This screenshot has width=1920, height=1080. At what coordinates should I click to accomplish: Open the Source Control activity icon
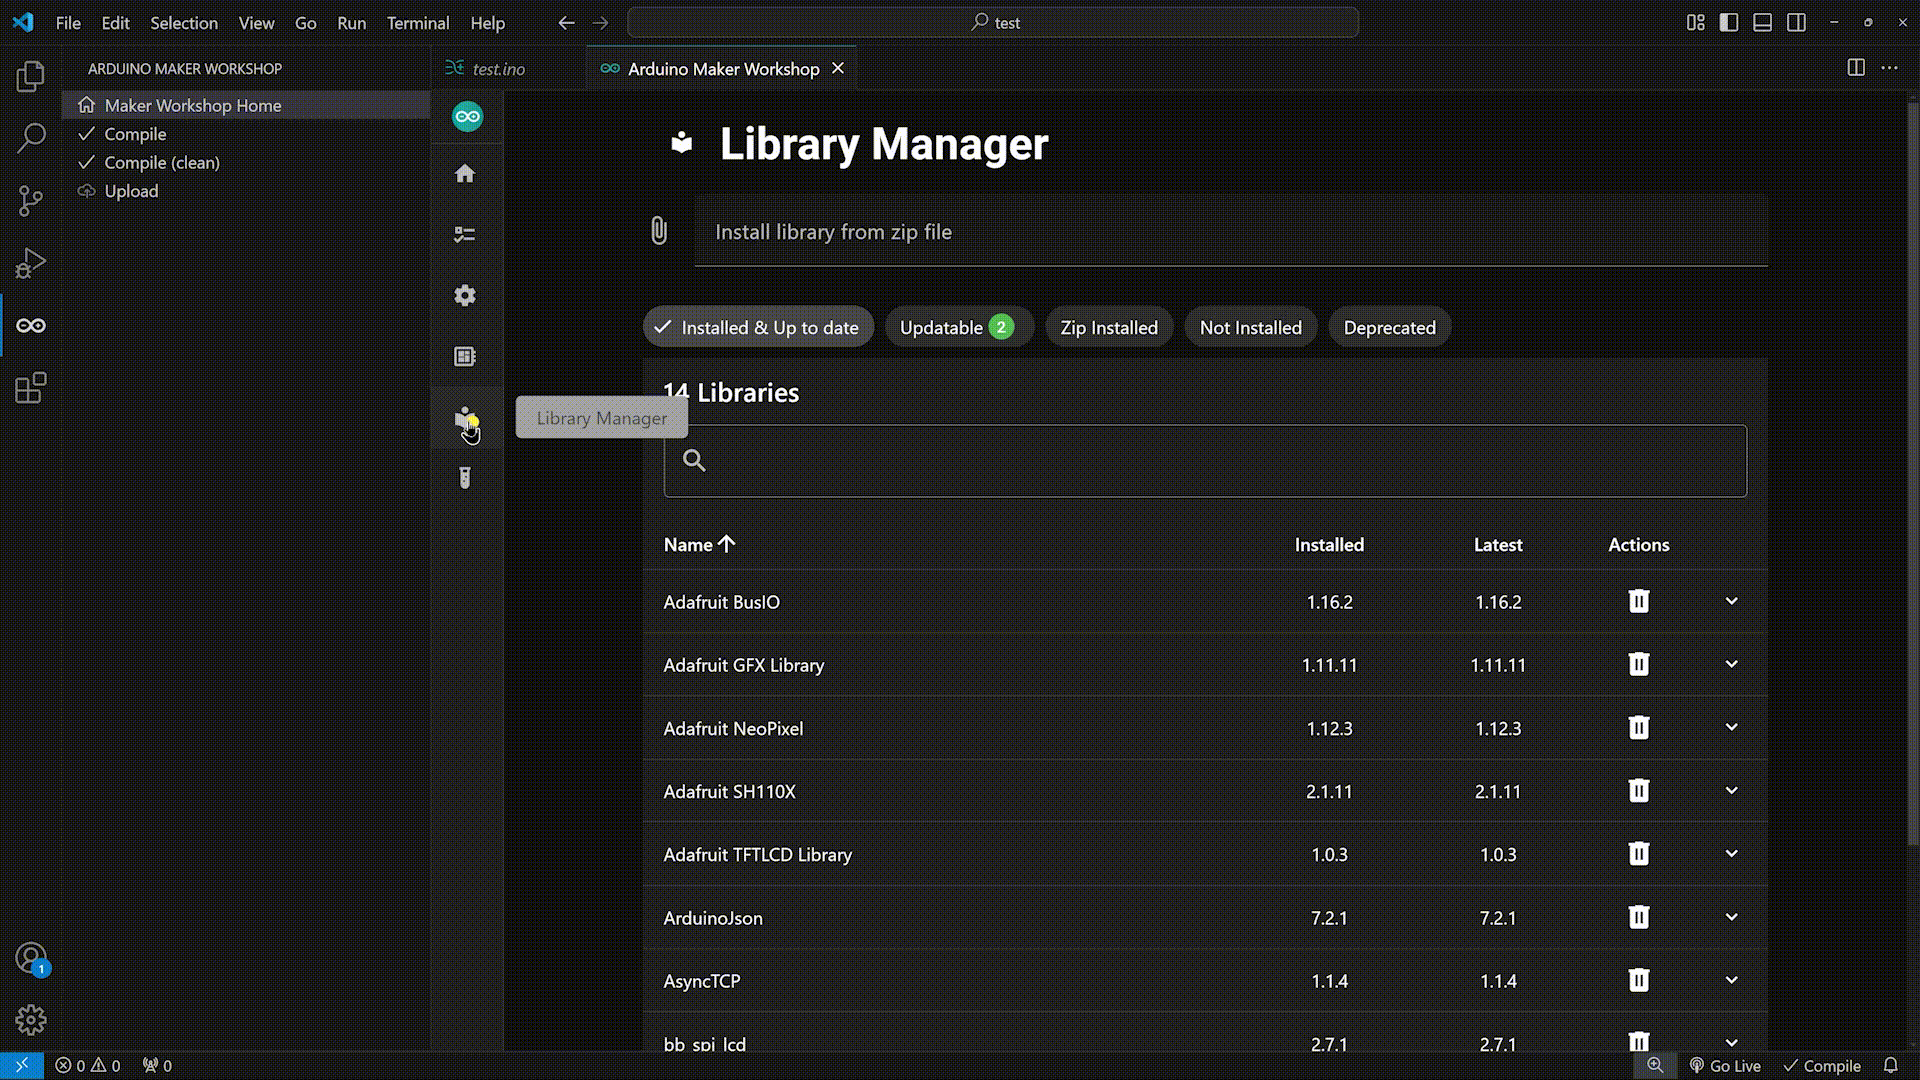31,200
